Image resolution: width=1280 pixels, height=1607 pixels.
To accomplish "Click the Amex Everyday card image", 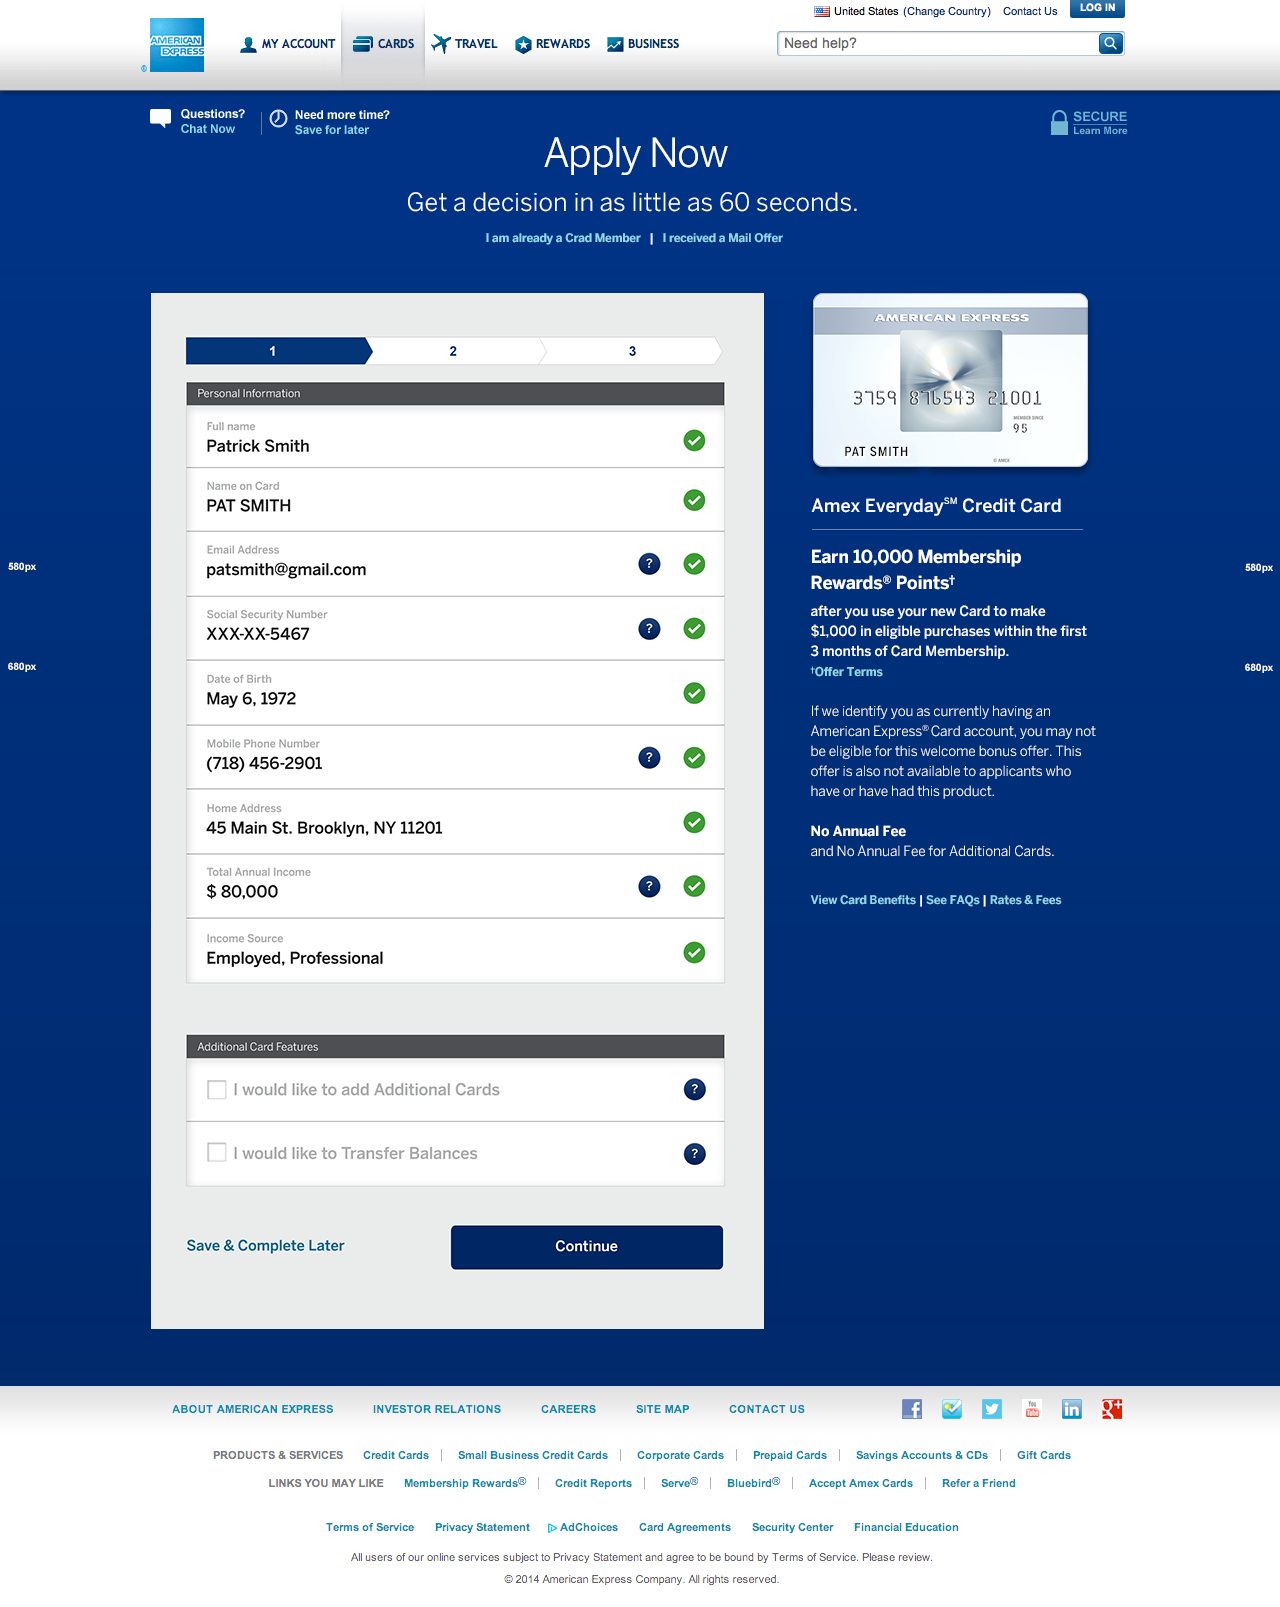I will pyautogui.click(x=950, y=380).
